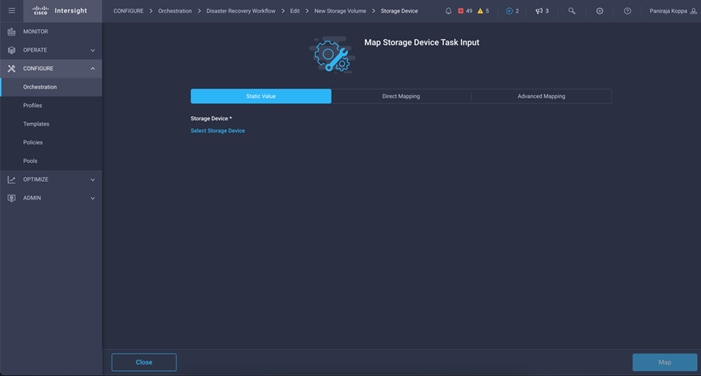Image resolution: width=701 pixels, height=376 pixels.
Task: Click the Select Storage Device link
Action: pyautogui.click(x=218, y=131)
